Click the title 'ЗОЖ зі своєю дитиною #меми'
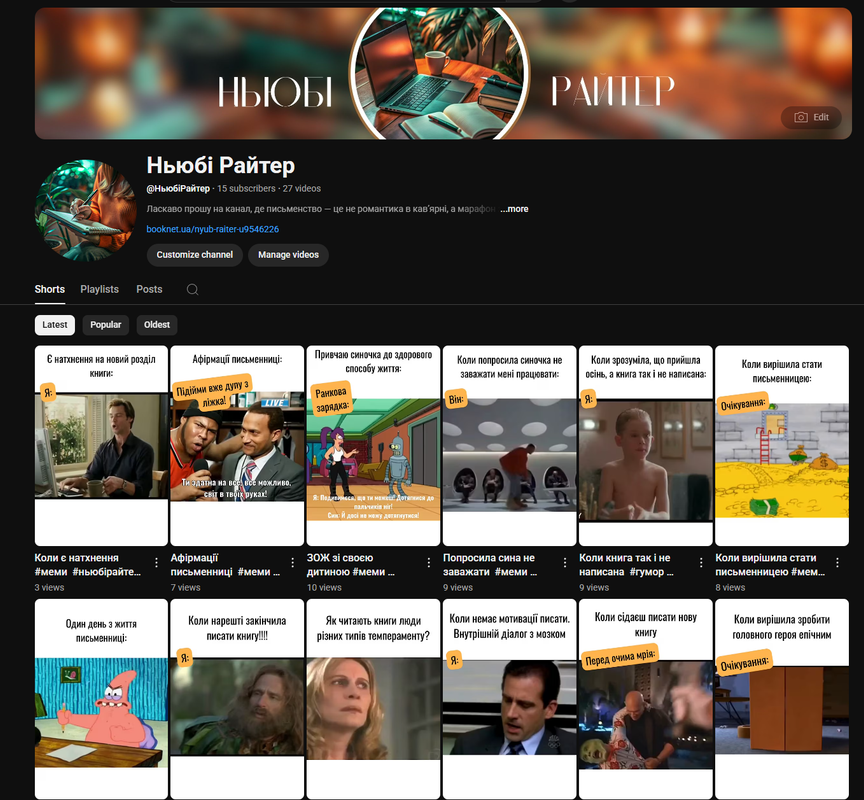 coord(351,565)
